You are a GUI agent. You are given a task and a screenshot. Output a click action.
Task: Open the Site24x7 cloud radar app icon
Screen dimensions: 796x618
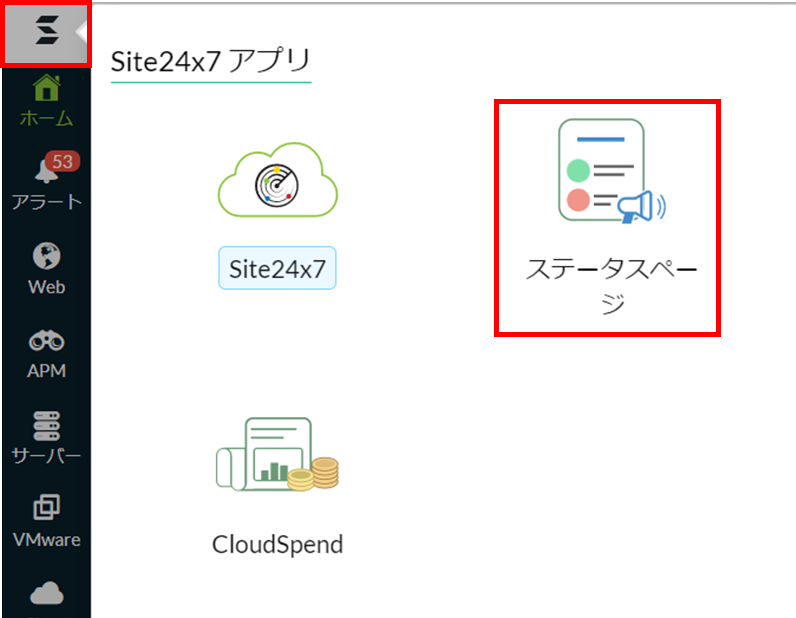click(x=277, y=180)
